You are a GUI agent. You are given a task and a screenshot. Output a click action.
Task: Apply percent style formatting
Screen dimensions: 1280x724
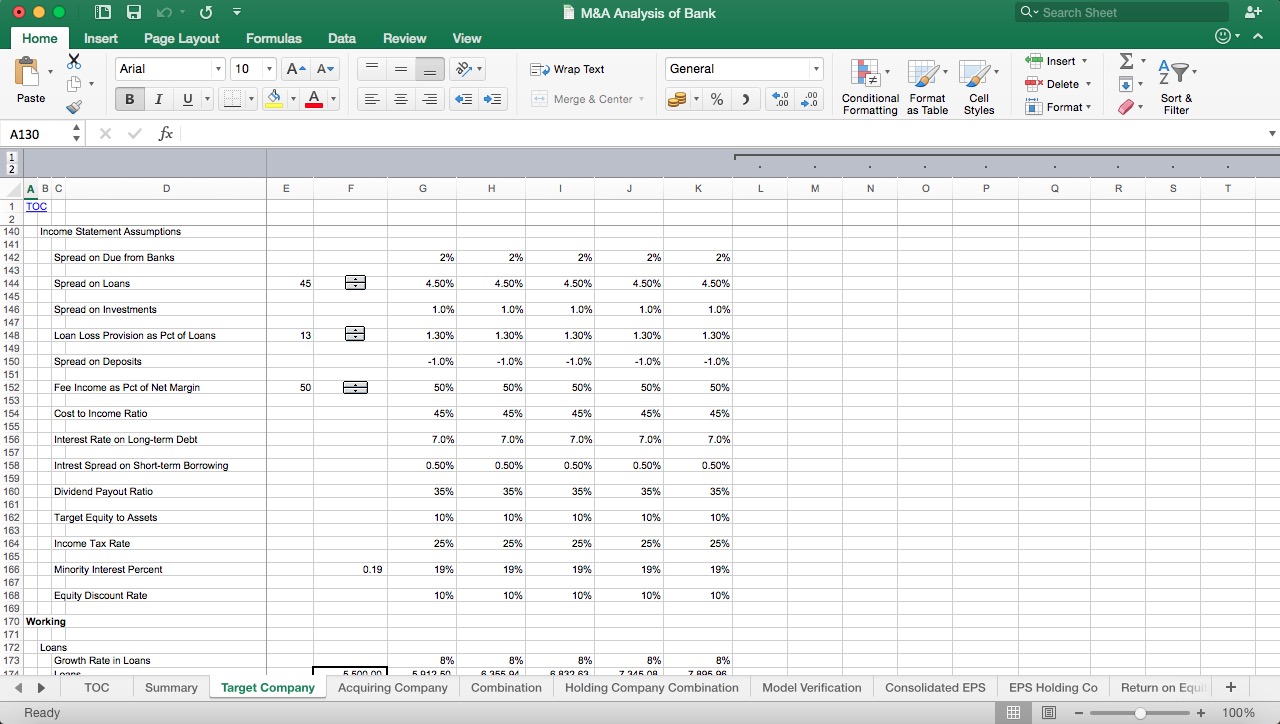[715, 99]
